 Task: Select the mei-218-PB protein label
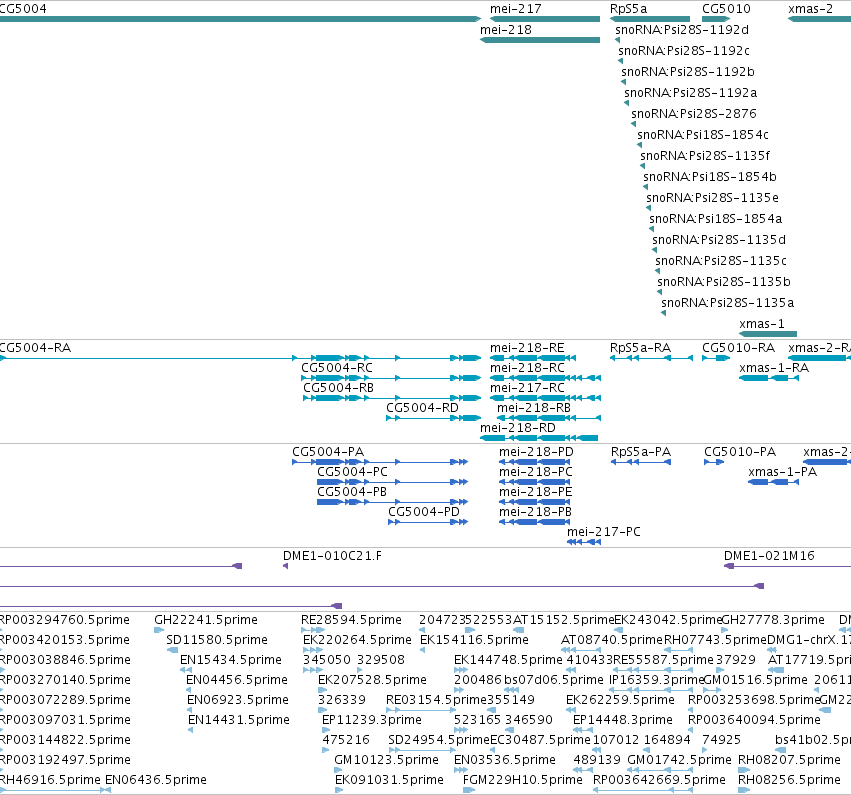(535, 512)
